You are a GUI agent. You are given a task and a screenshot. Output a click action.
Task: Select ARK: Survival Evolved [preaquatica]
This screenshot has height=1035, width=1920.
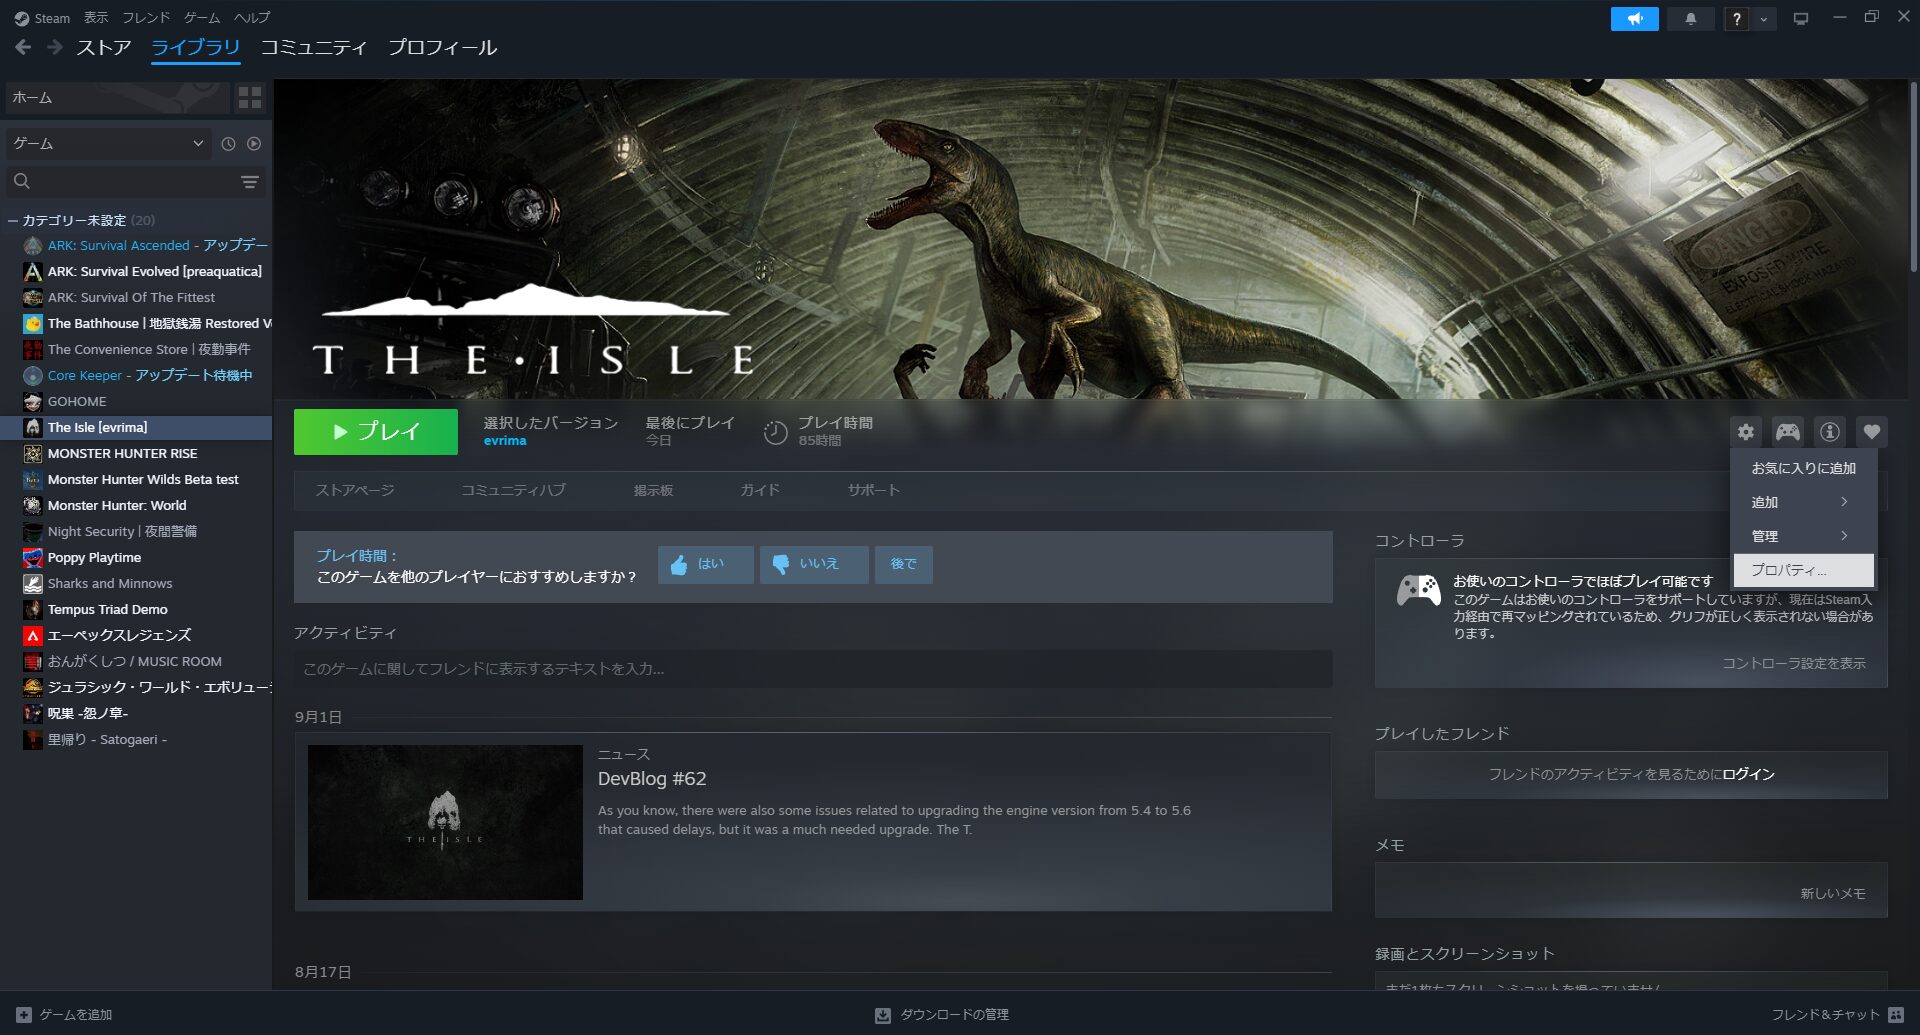point(136,271)
